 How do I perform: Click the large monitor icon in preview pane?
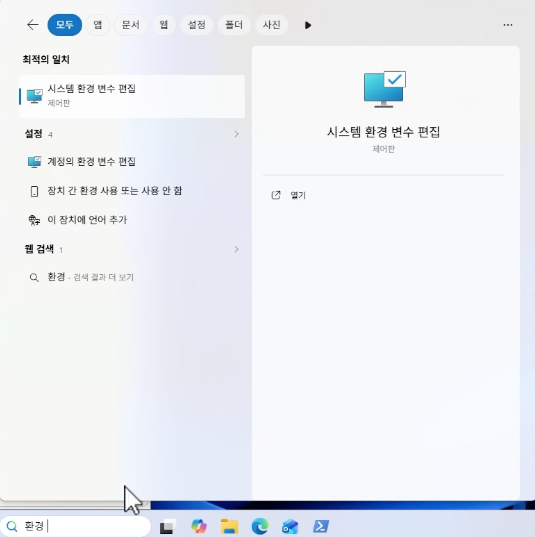click(x=384, y=89)
